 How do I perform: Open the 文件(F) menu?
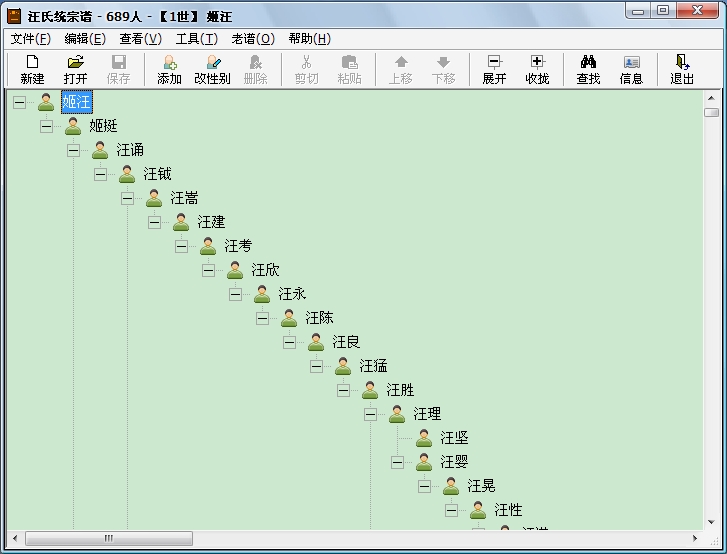(30, 39)
